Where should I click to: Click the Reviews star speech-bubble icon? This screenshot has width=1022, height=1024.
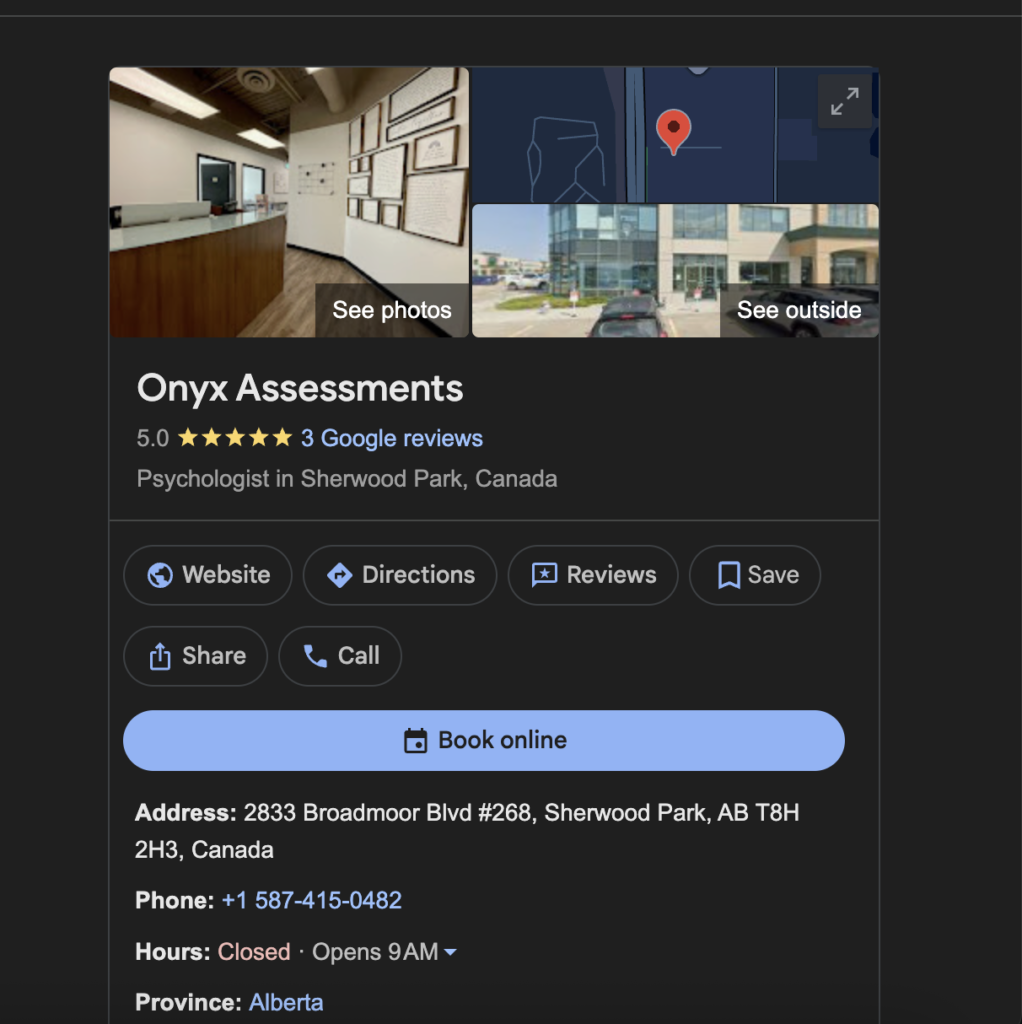544,575
